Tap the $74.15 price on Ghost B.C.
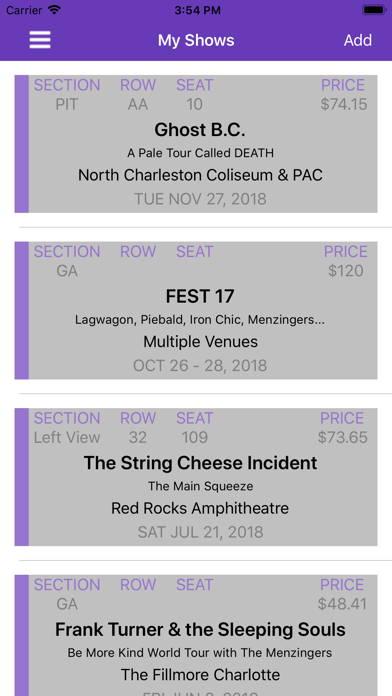 click(x=344, y=104)
